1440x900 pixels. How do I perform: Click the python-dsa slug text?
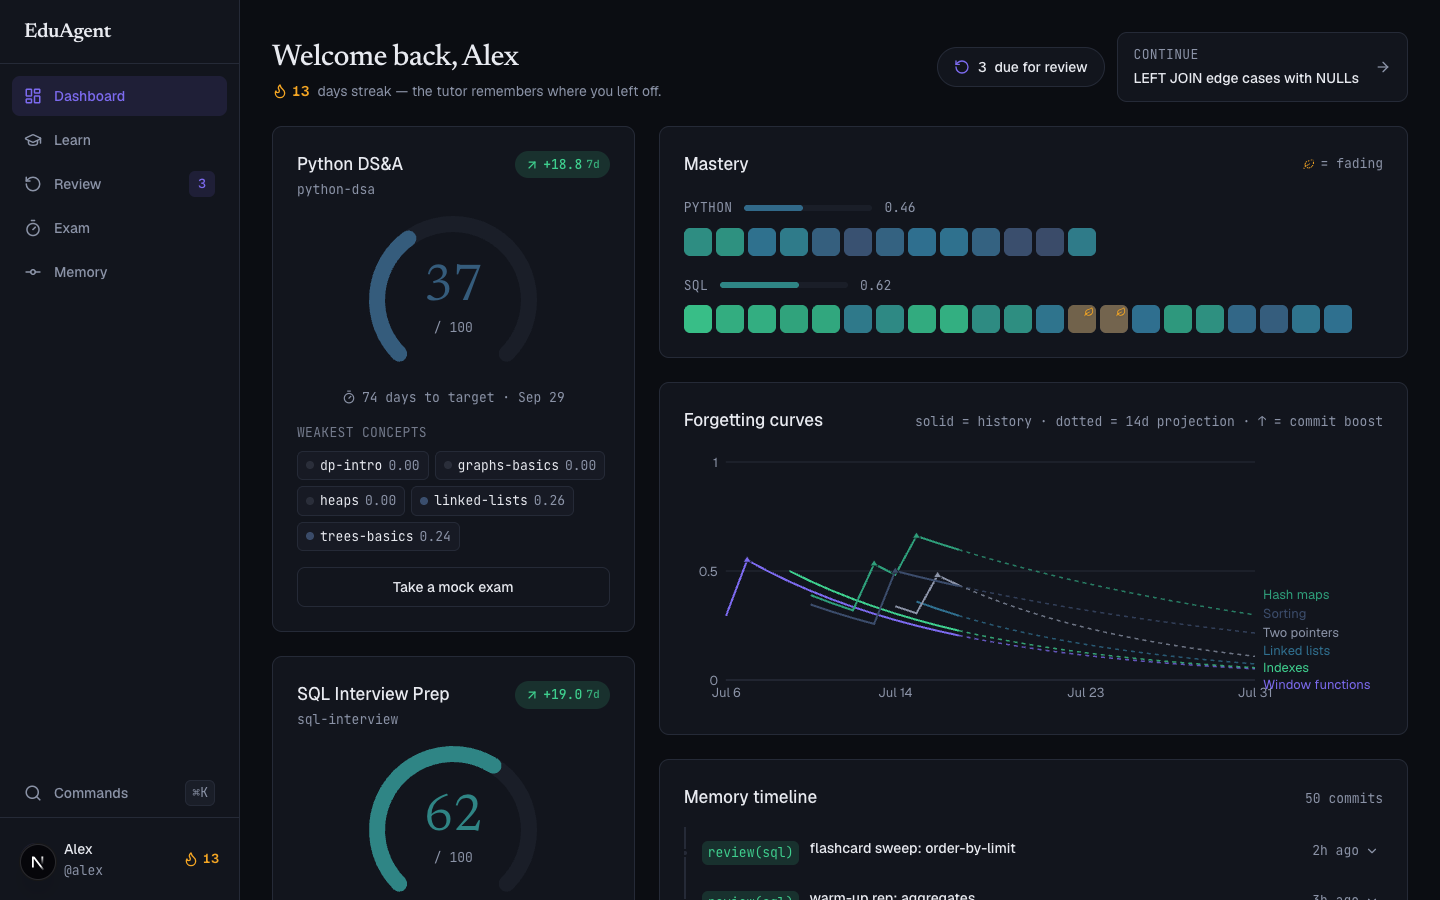pyautogui.click(x=336, y=190)
